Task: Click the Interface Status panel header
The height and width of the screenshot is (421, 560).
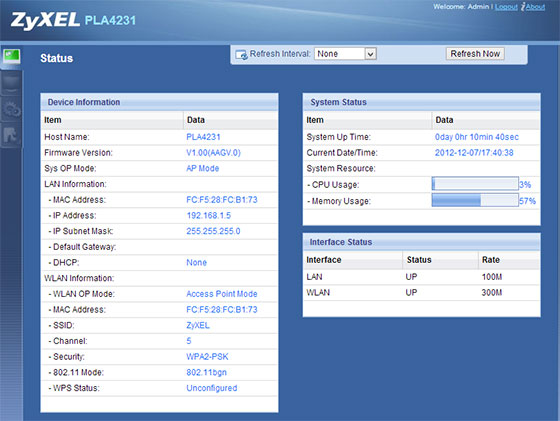Action: (x=421, y=242)
